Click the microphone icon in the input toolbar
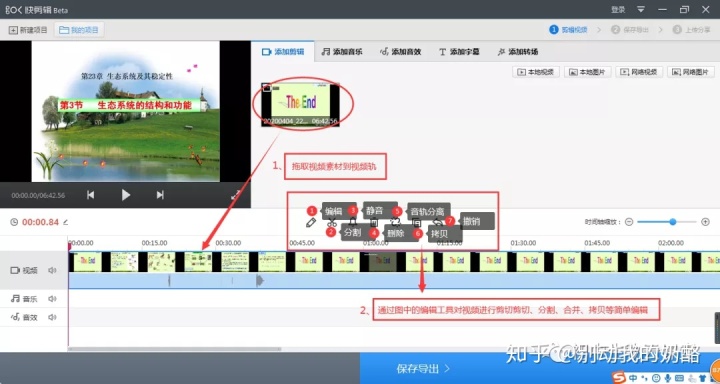720x384 pixels. pyautogui.click(x=668, y=378)
